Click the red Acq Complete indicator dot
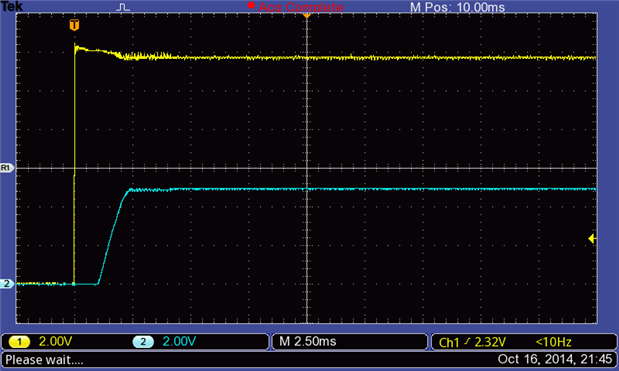 251,6
